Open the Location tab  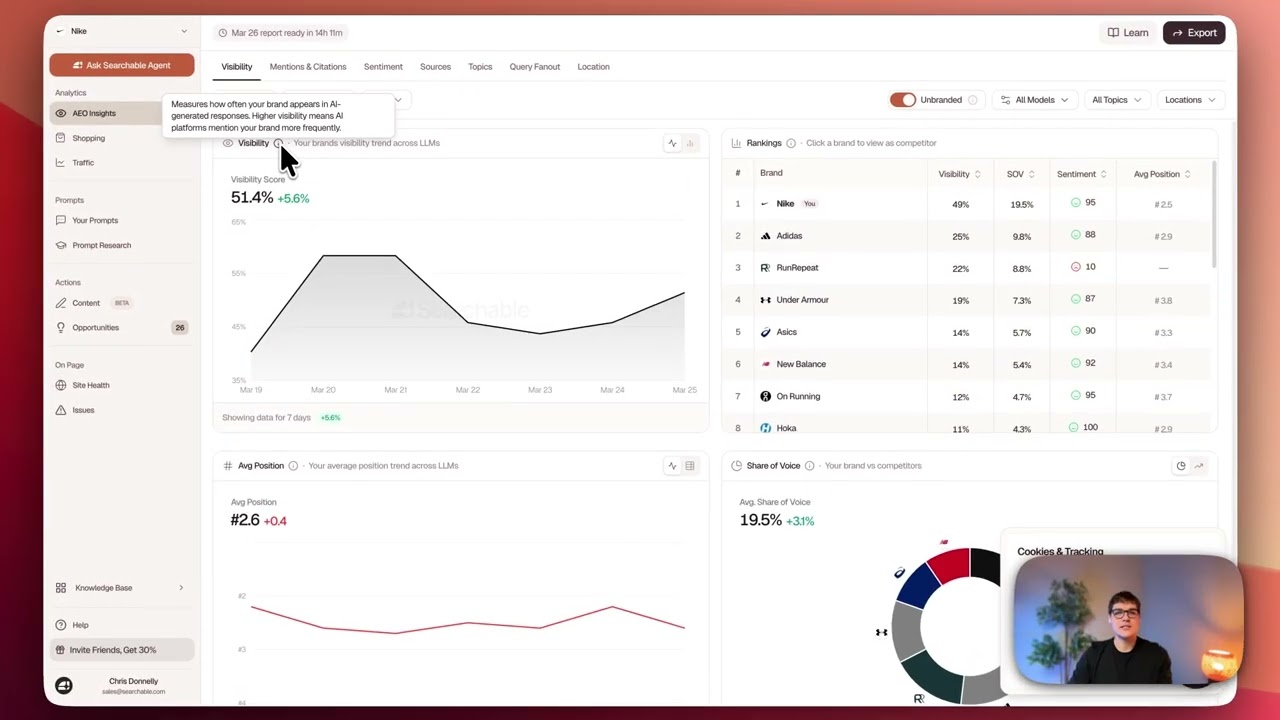593,67
